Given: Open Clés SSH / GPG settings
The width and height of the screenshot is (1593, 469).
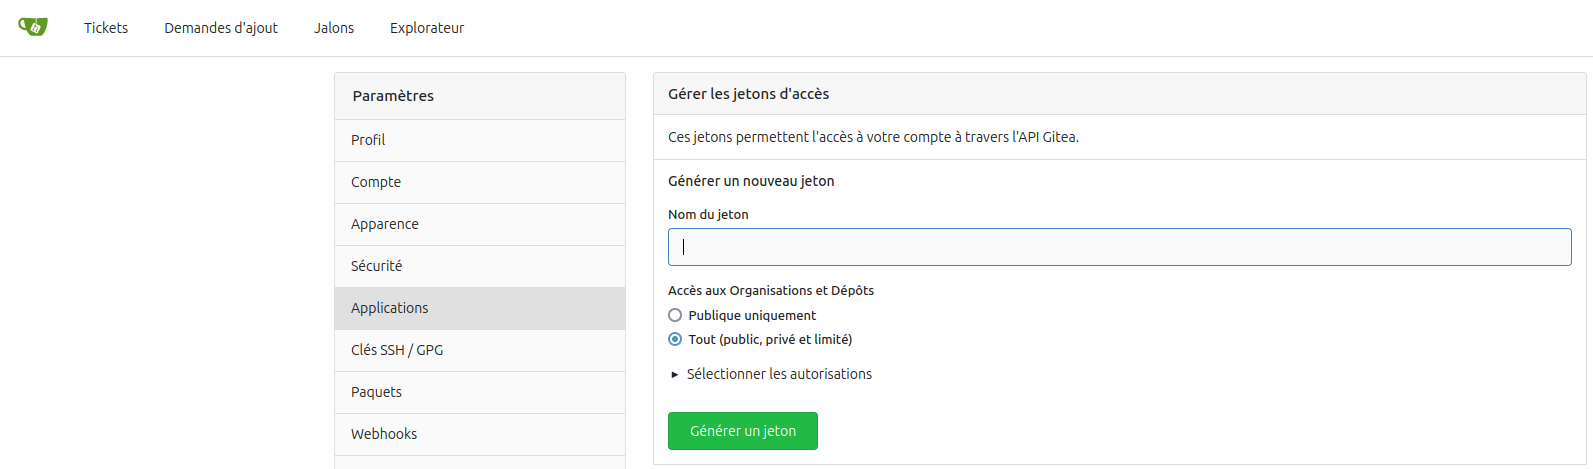Looking at the screenshot, I should (x=480, y=350).
